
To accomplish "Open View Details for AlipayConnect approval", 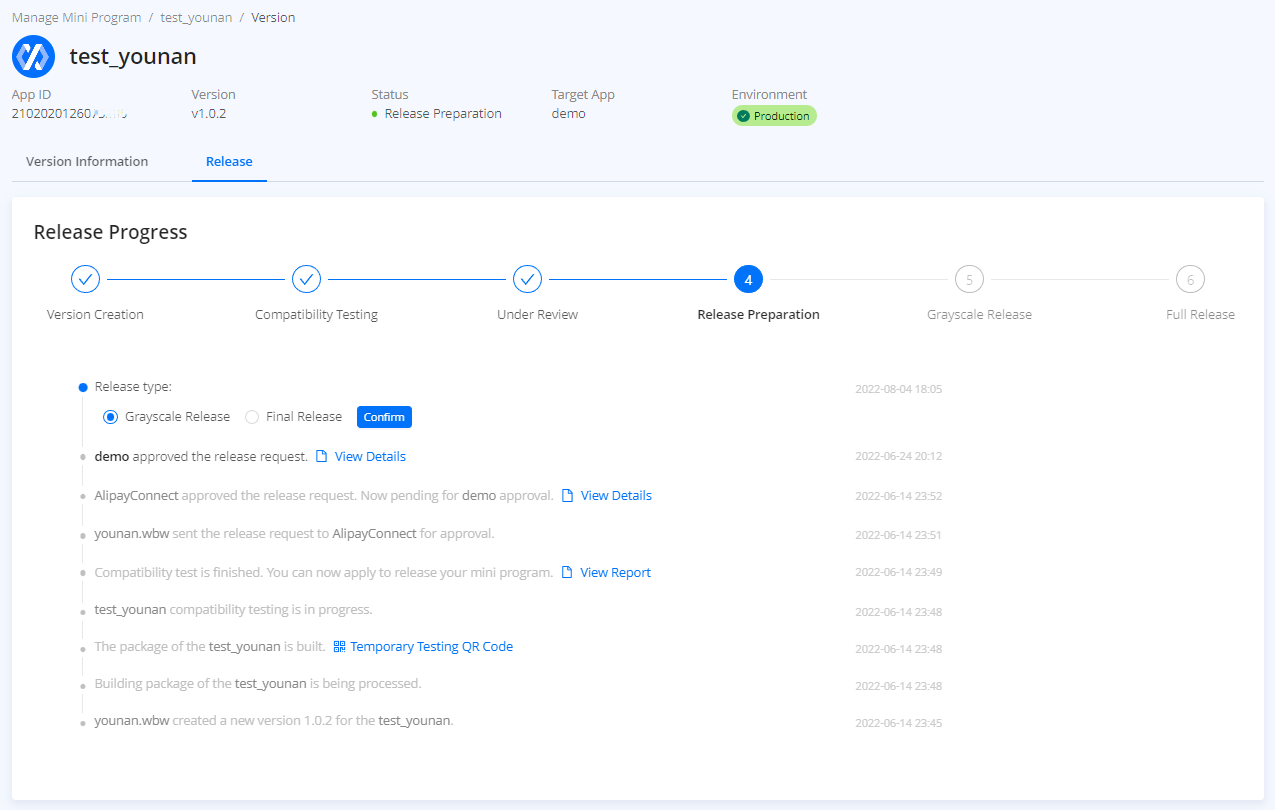I will [x=616, y=496].
